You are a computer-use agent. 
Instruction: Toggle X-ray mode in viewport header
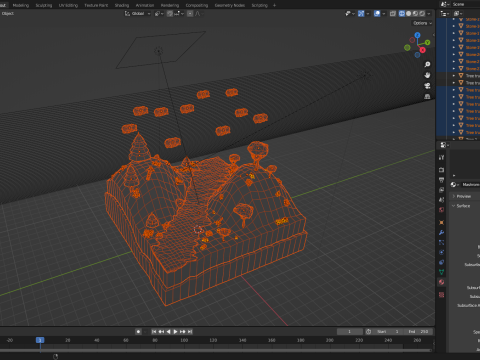coord(393,14)
